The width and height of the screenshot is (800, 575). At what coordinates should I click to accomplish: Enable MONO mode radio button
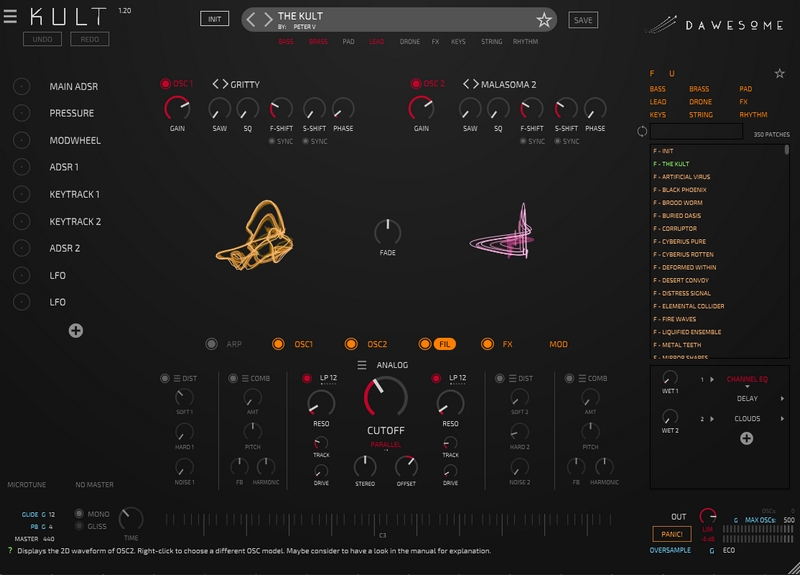(78, 513)
